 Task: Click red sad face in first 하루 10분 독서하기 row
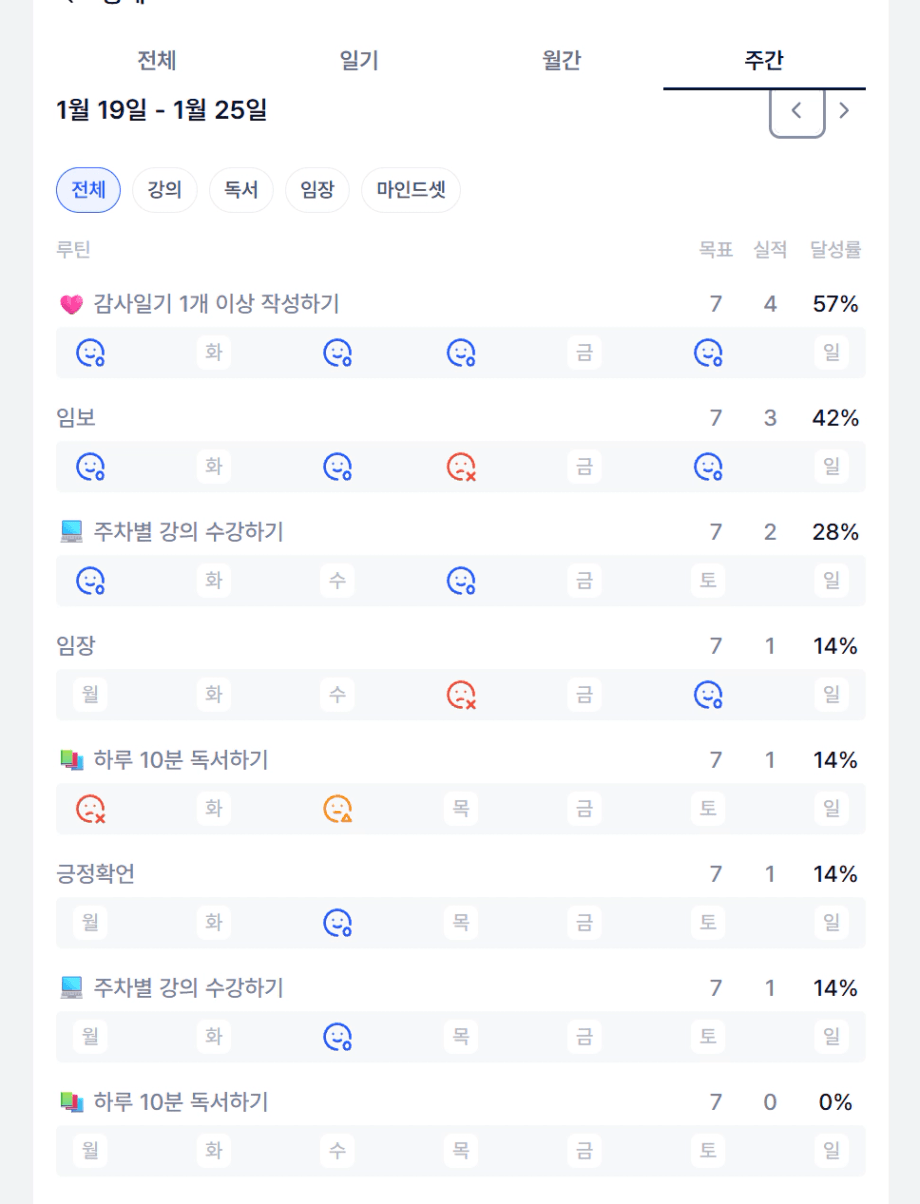pyautogui.click(x=91, y=808)
